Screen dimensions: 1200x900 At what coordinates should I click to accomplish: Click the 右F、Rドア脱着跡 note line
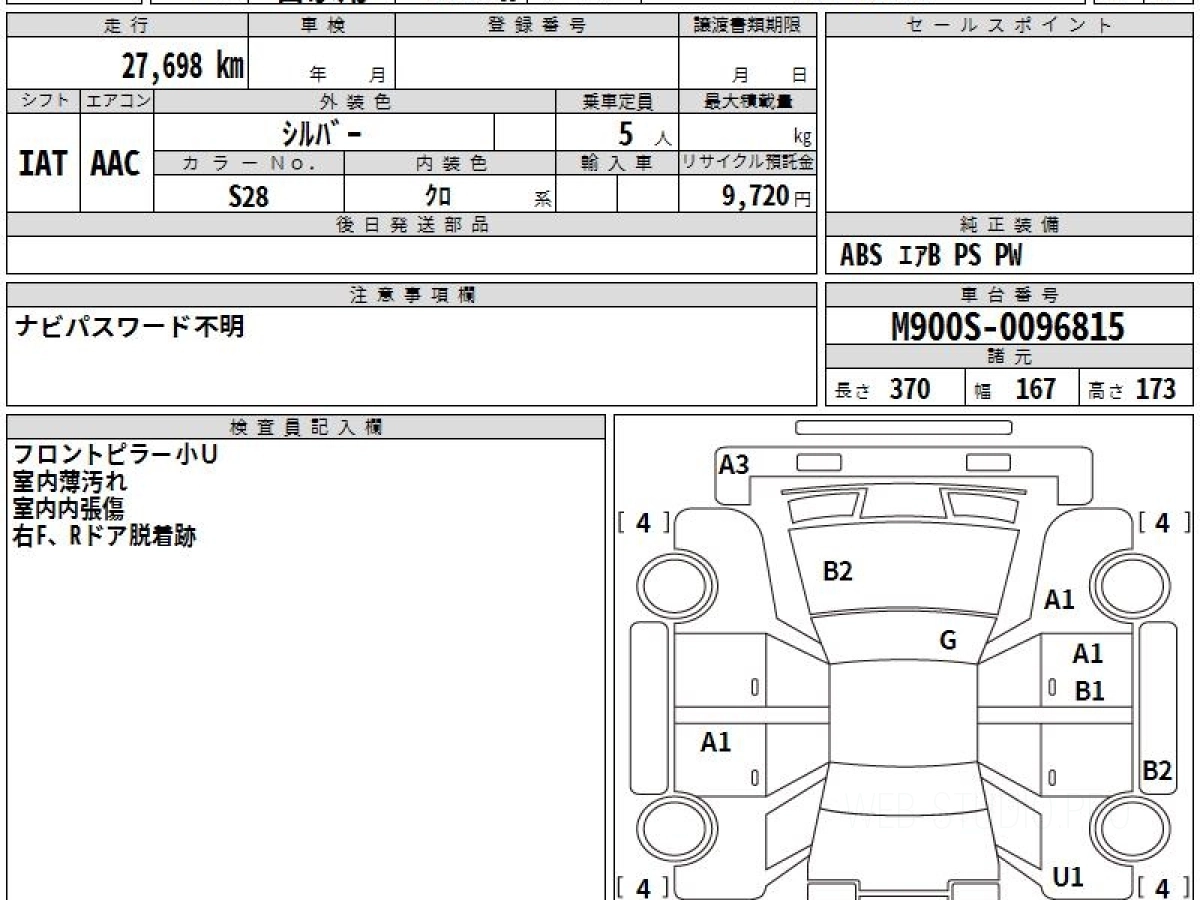[104, 536]
